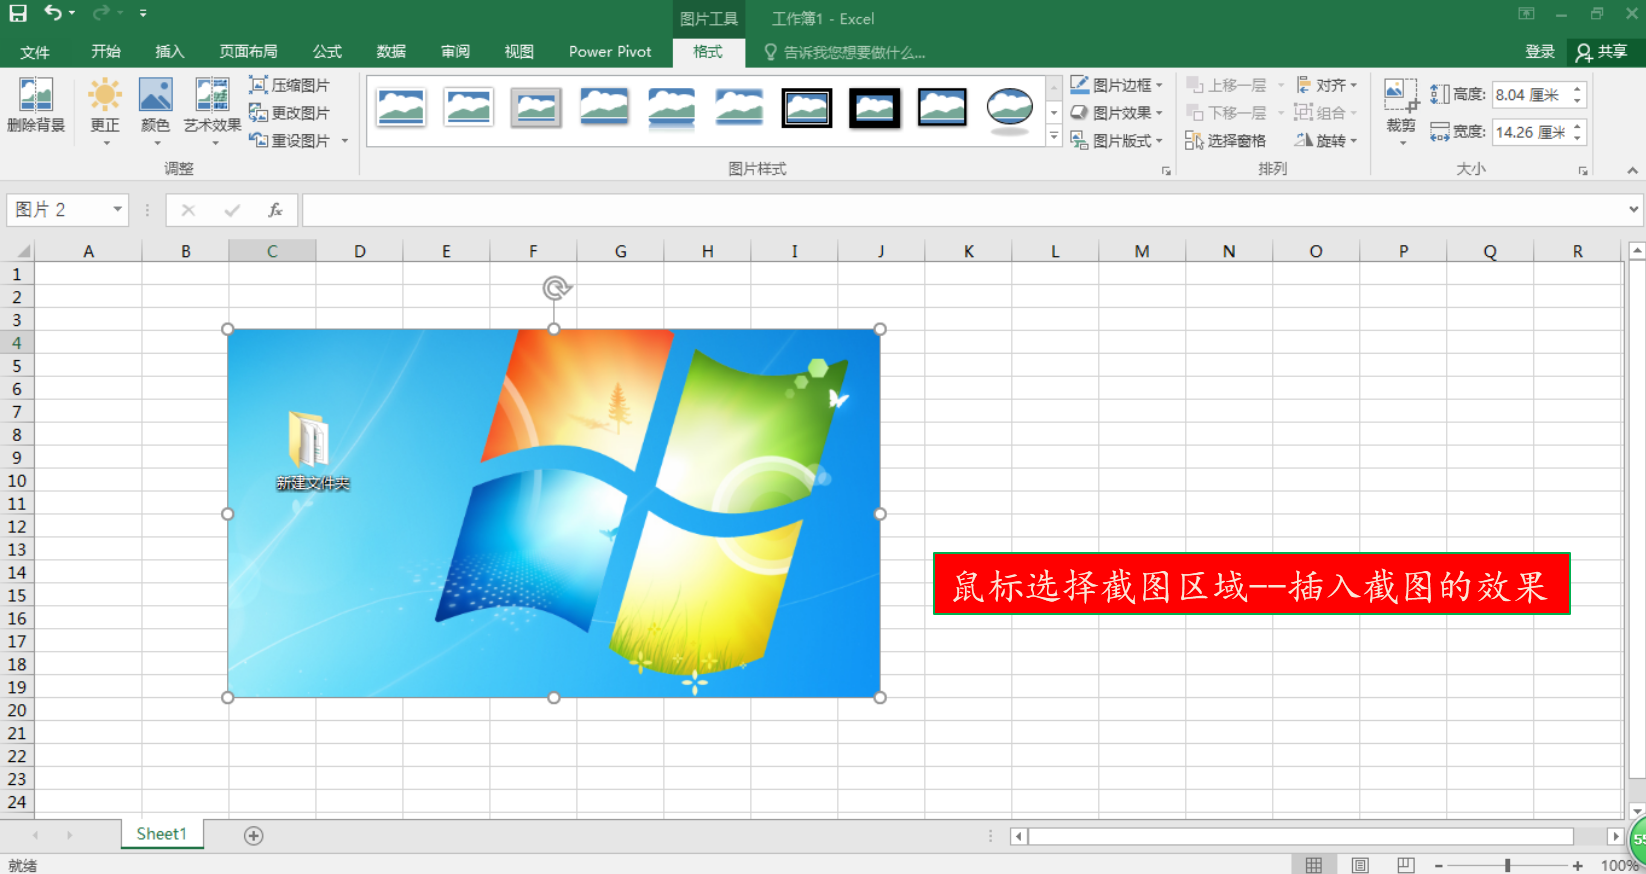Click the Insert Function fx button

pos(275,210)
